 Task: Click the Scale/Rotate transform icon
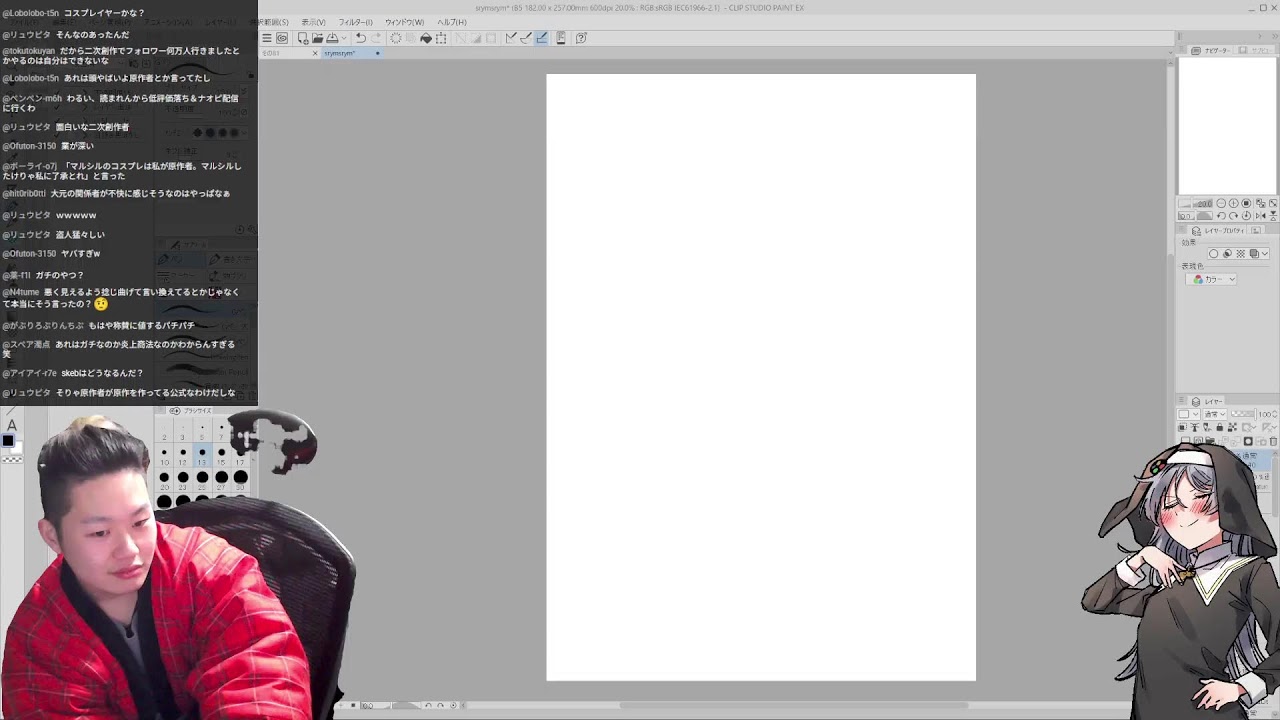click(x=441, y=38)
